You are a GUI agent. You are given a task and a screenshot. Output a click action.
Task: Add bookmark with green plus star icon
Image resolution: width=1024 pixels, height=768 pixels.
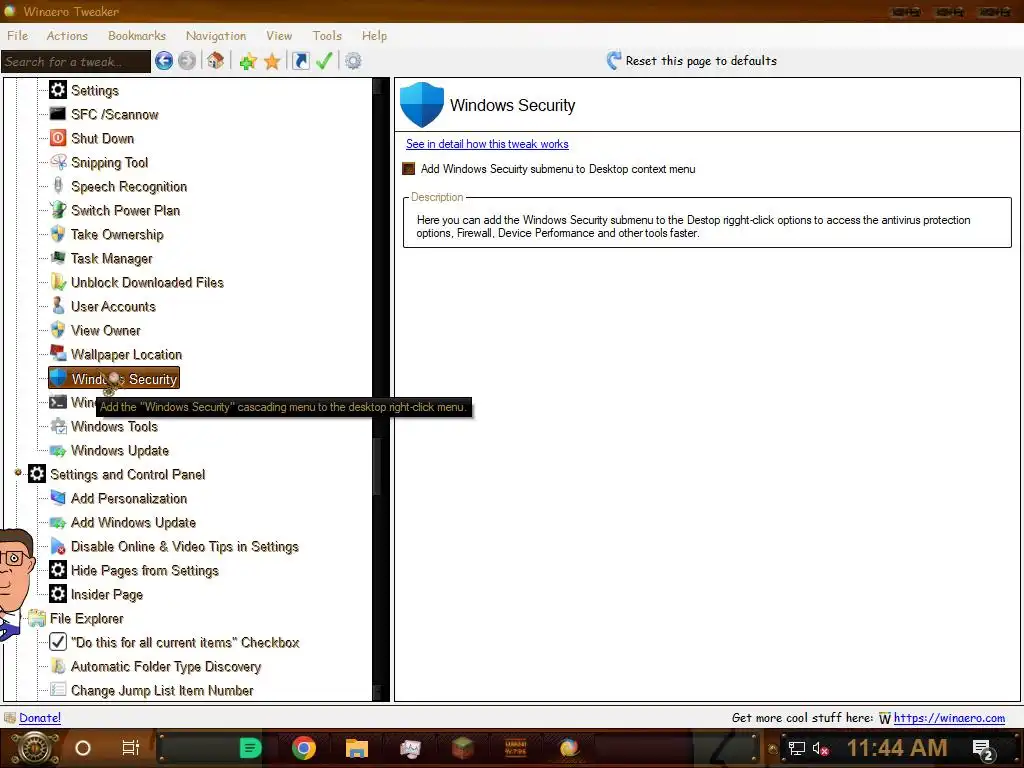248,61
